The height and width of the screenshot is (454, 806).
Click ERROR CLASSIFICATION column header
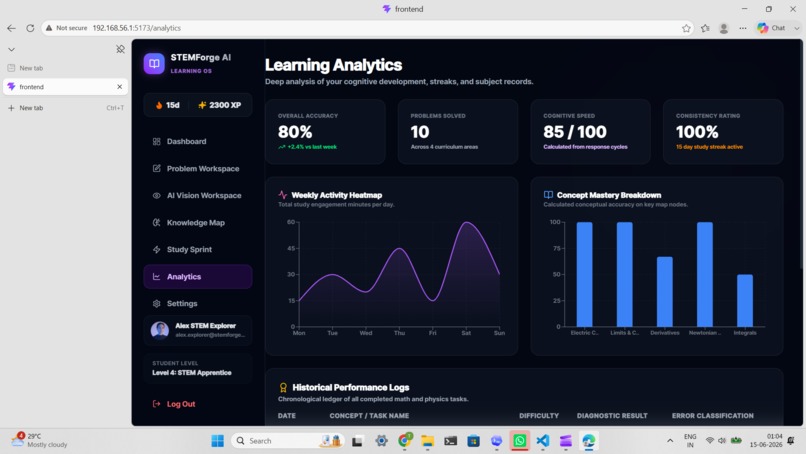coord(712,415)
